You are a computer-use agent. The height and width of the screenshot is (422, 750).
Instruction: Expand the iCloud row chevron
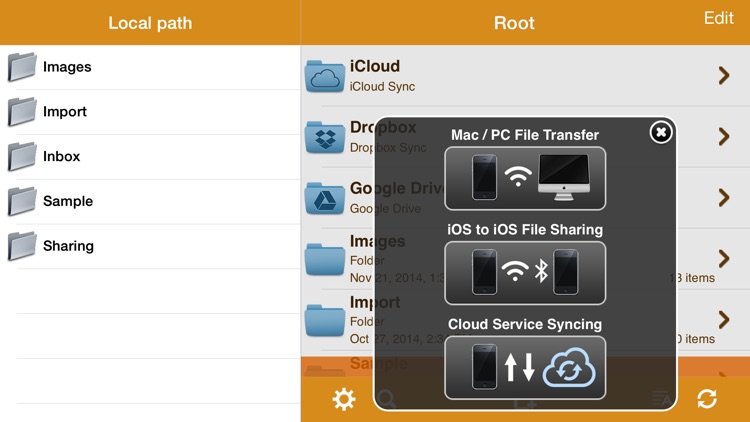pos(724,75)
